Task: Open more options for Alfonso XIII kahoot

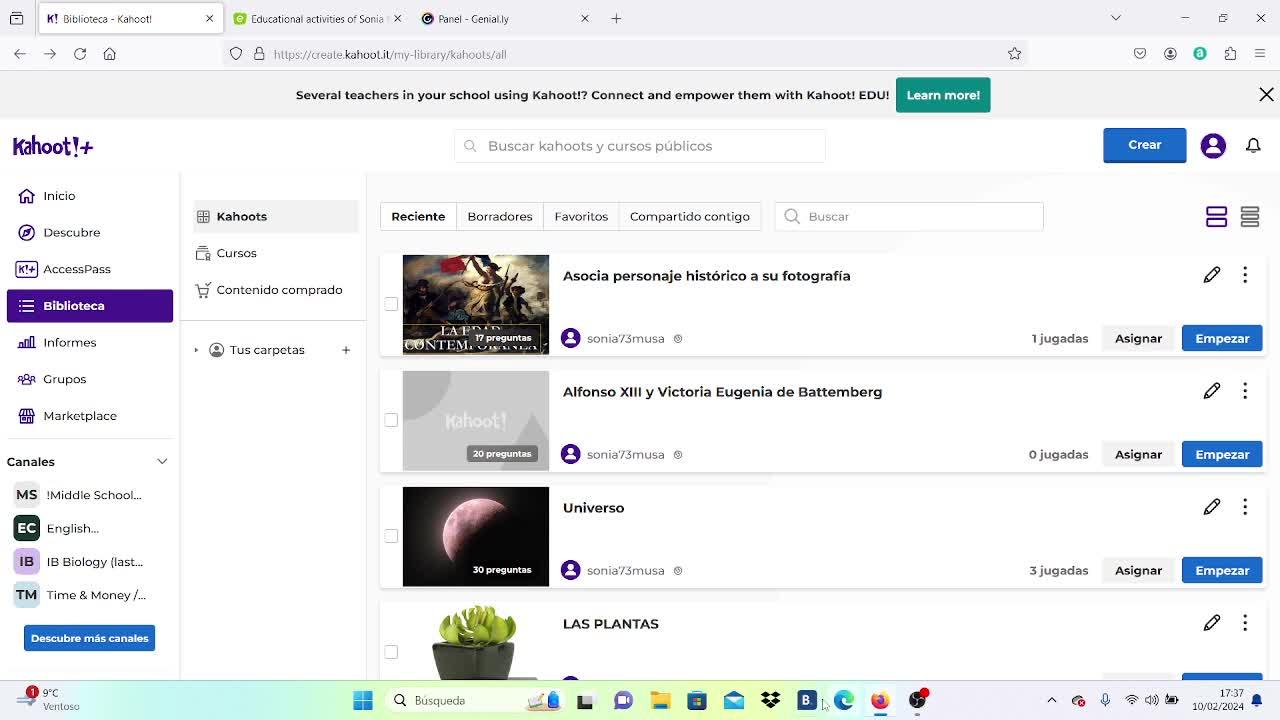Action: tap(1245, 390)
